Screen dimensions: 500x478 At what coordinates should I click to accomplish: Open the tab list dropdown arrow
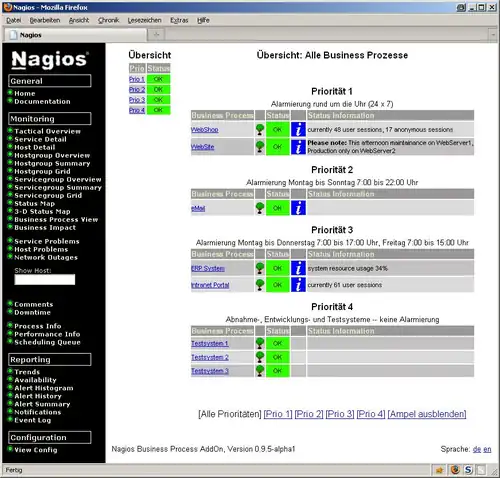click(493, 34)
